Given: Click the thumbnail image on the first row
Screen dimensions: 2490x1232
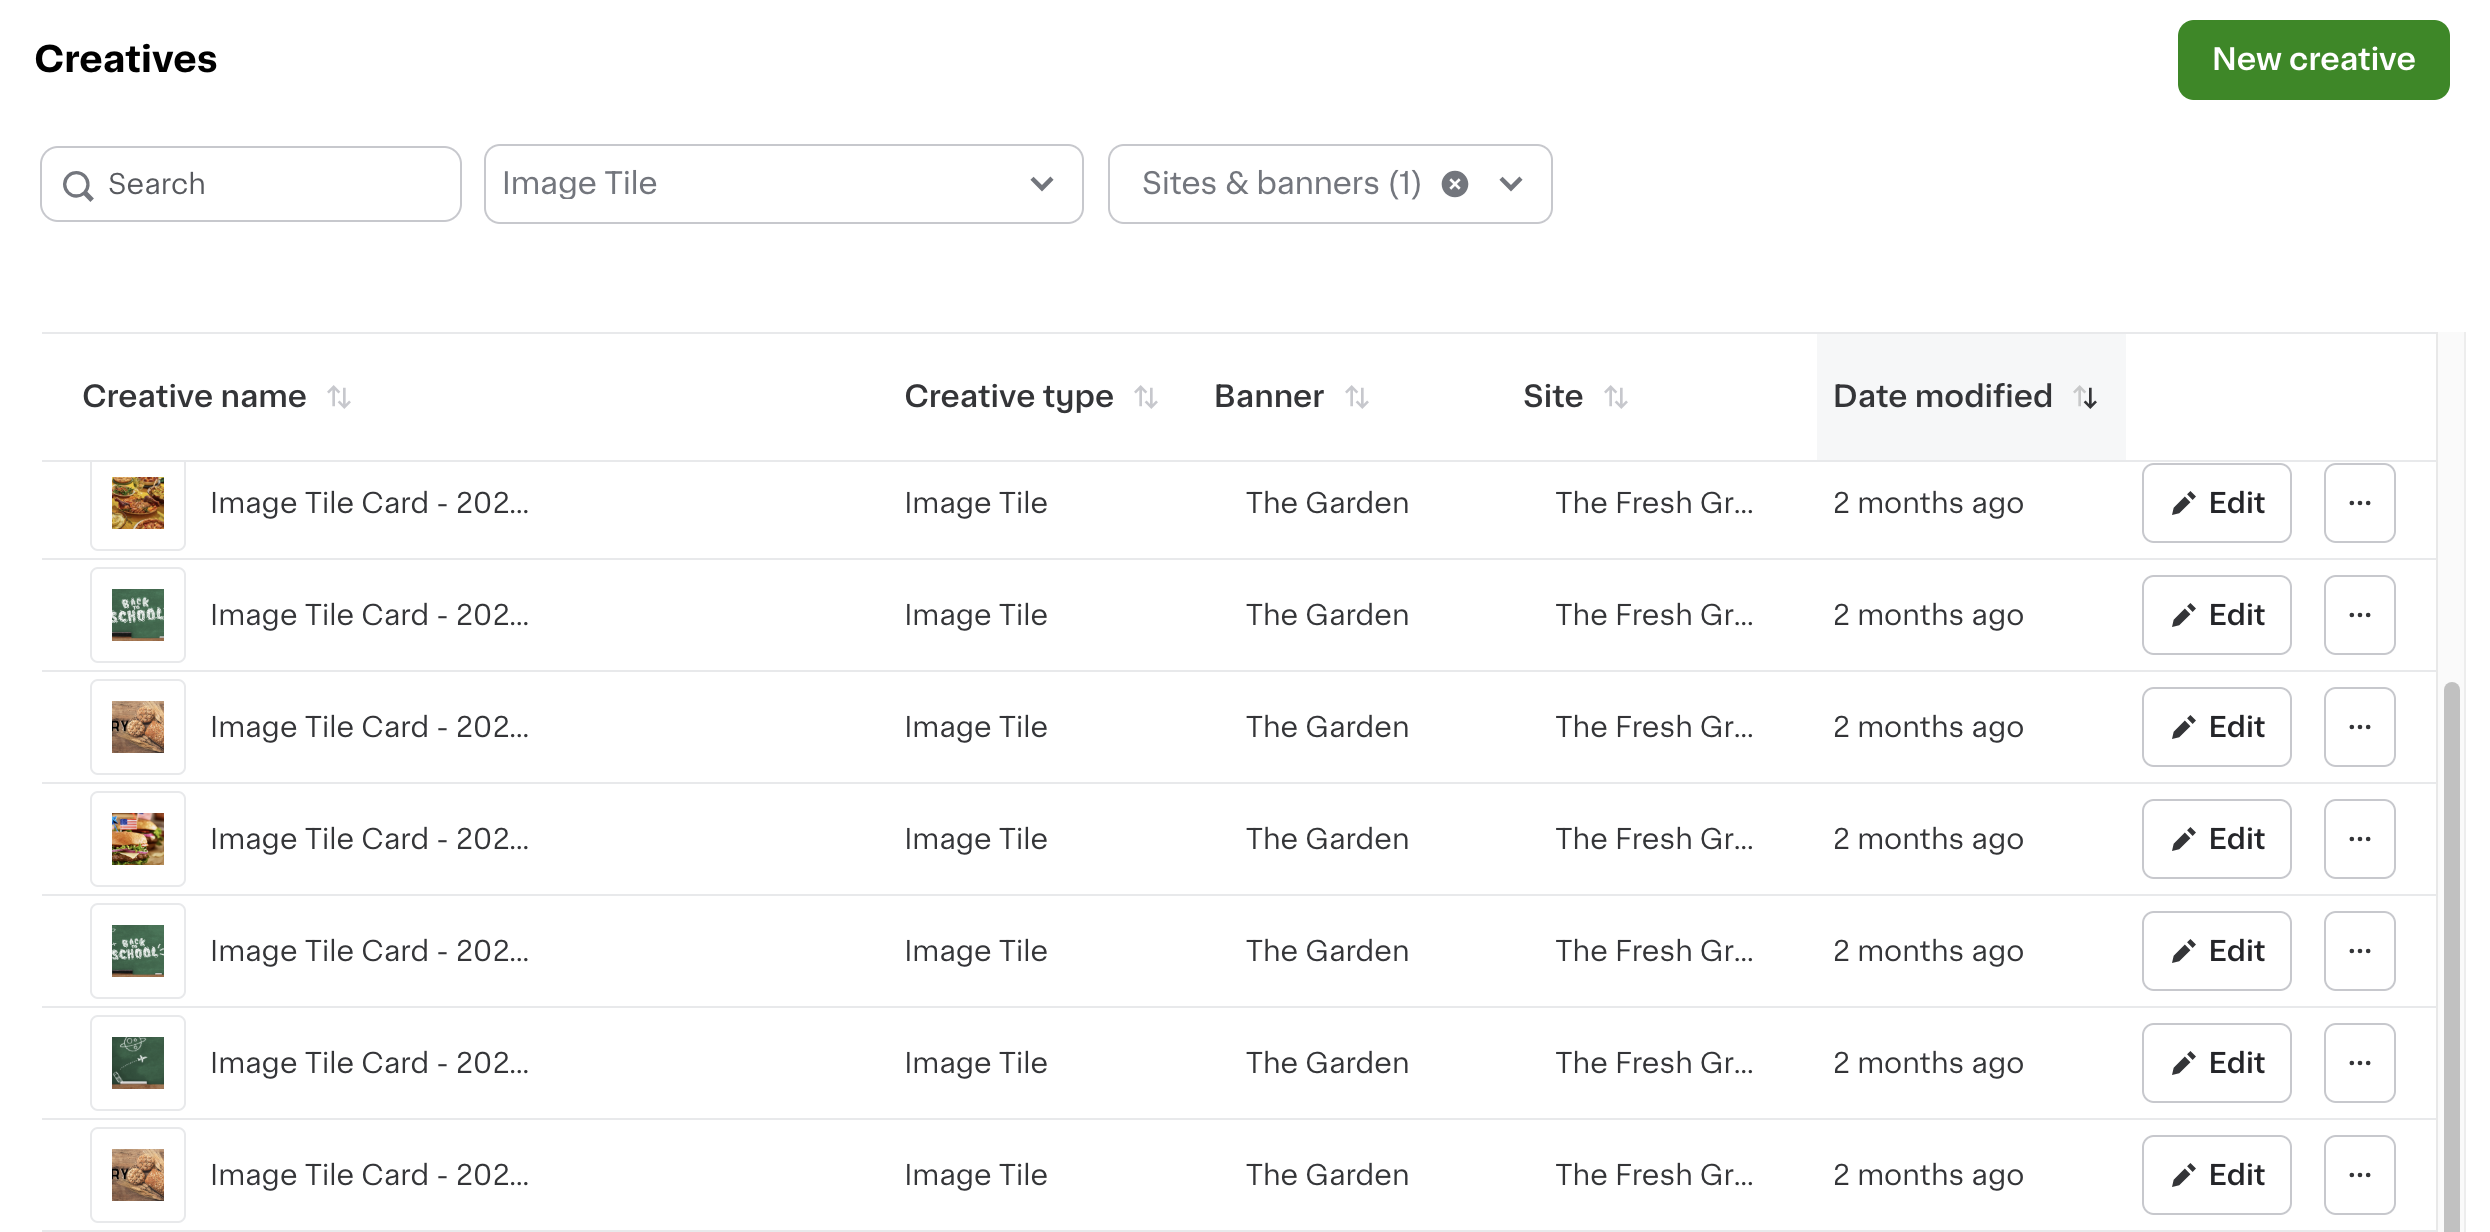Looking at the screenshot, I should (140, 502).
